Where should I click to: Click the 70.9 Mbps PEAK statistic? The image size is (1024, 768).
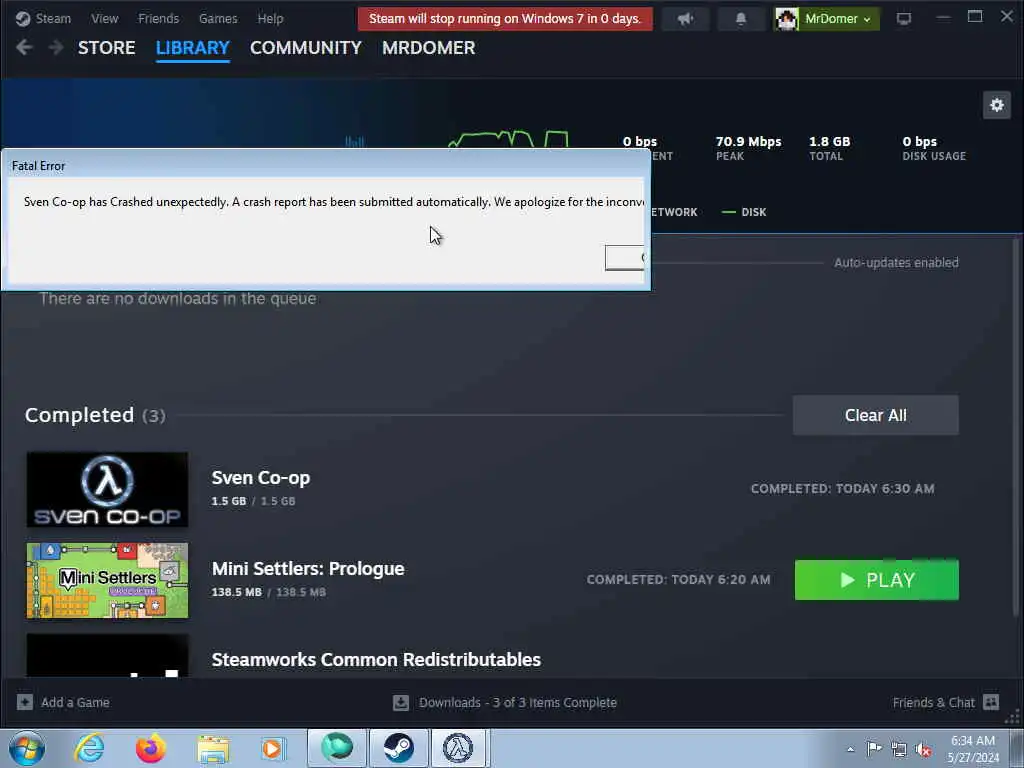(x=748, y=148)
